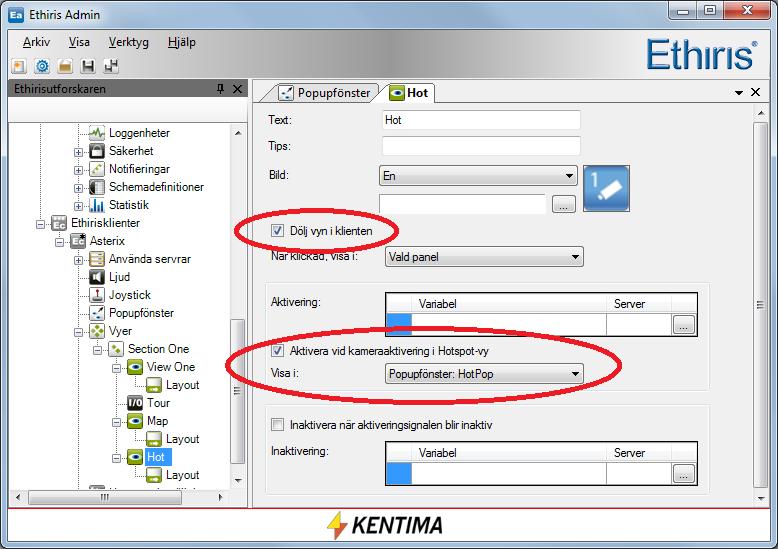Click the Layout icon under View One
Screen dimensions: 778x549
click(154, 385)
